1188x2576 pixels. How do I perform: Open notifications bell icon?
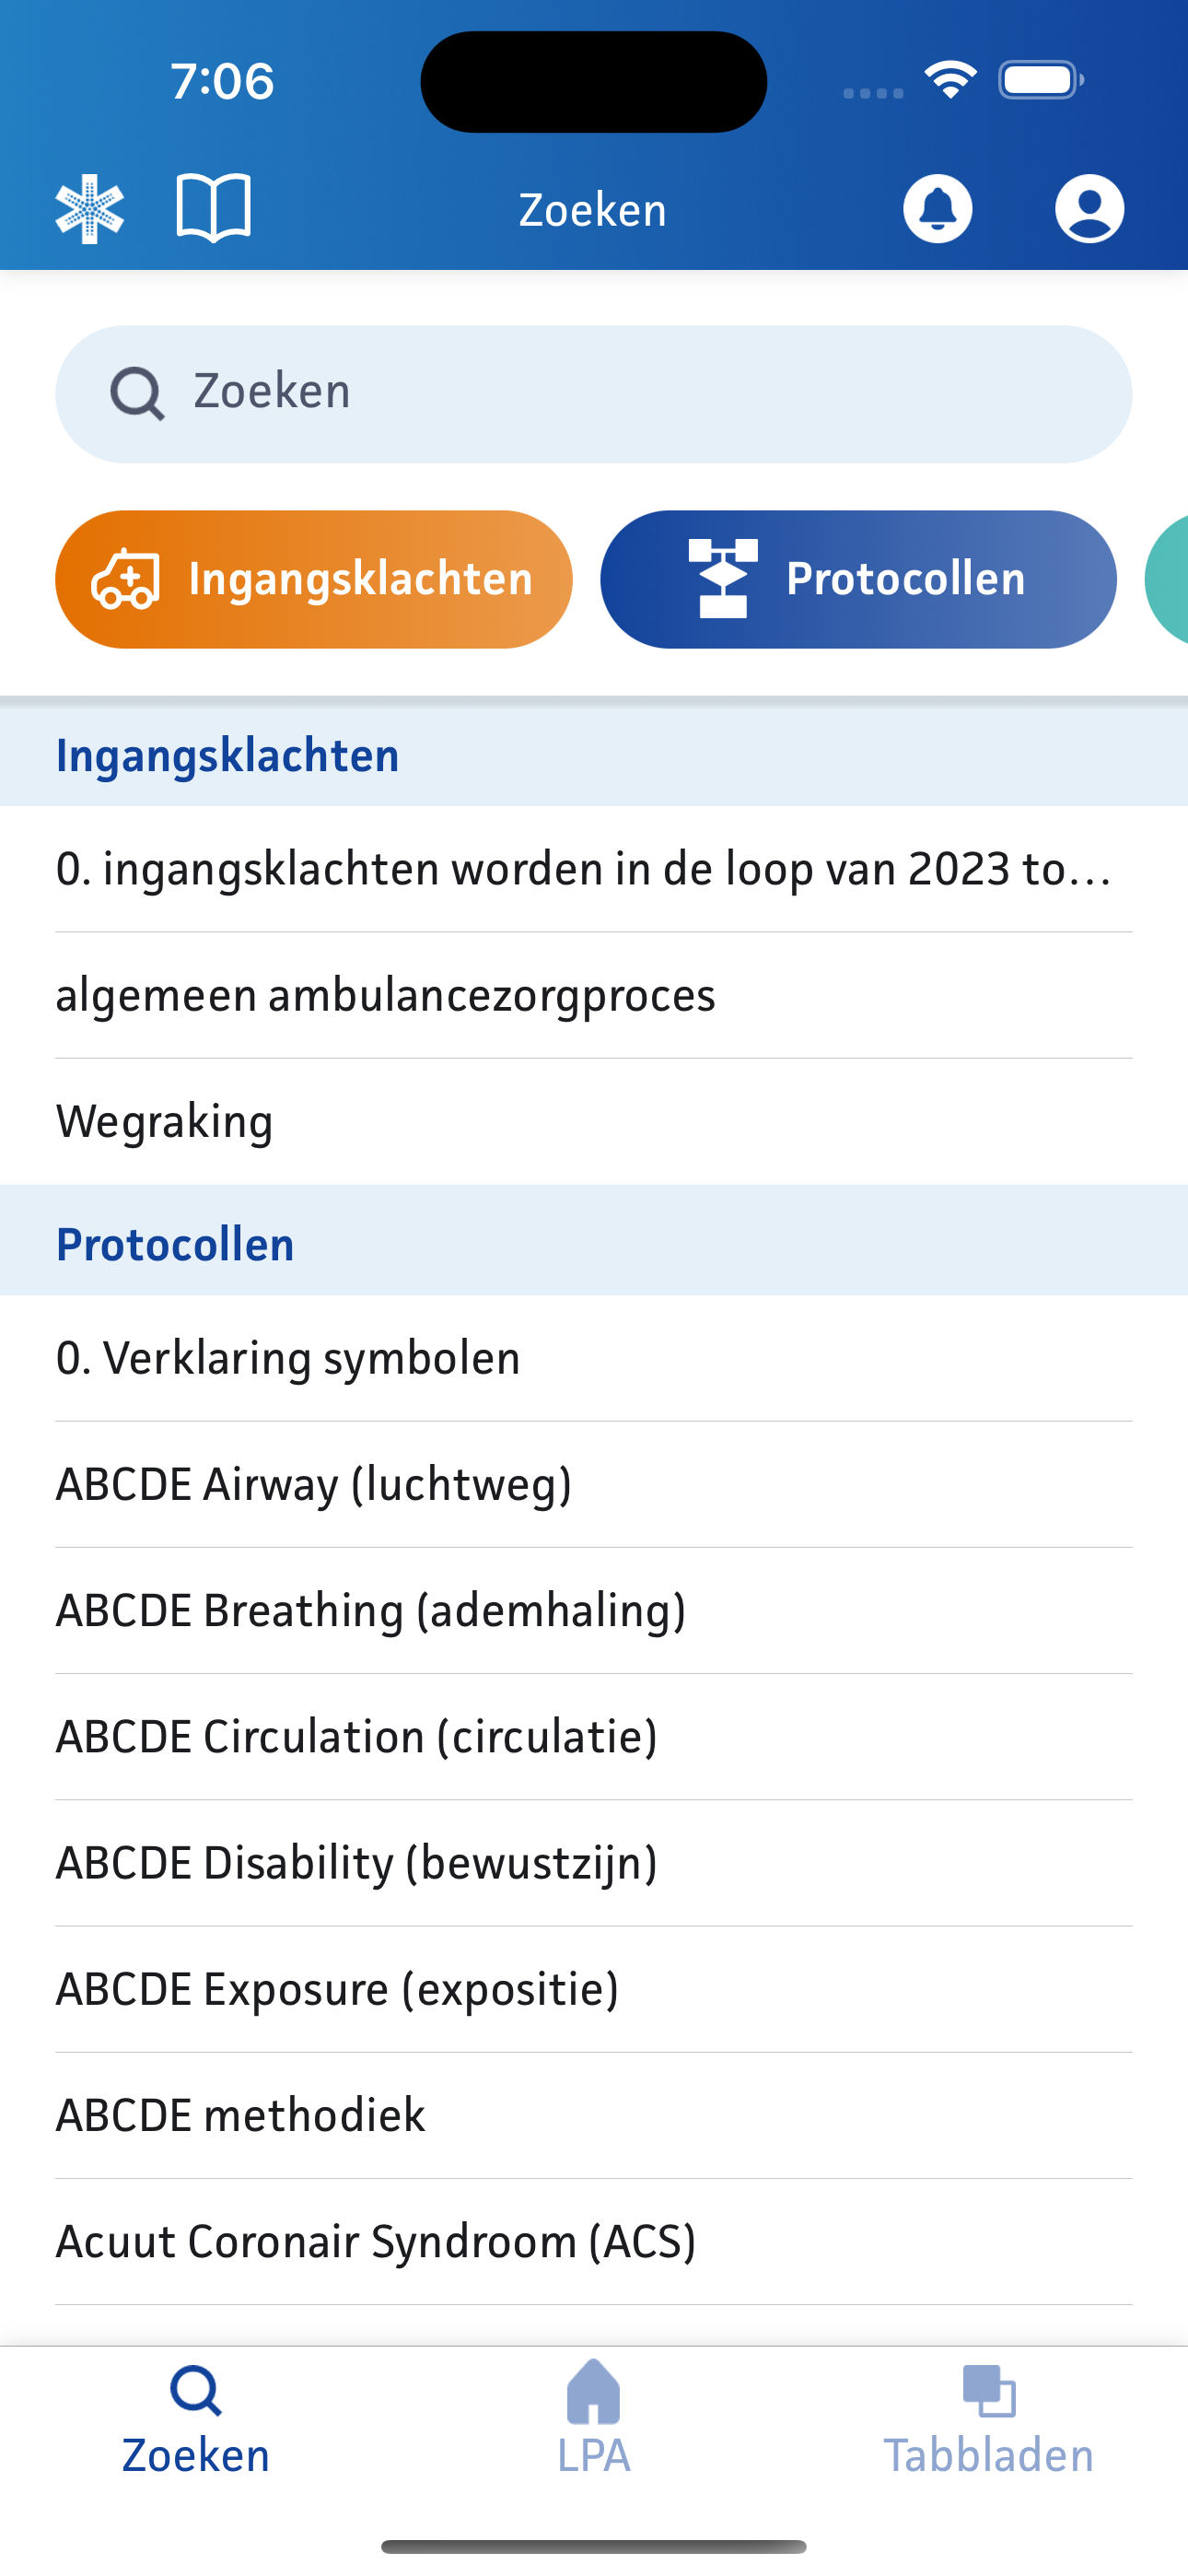coord(937,209)
